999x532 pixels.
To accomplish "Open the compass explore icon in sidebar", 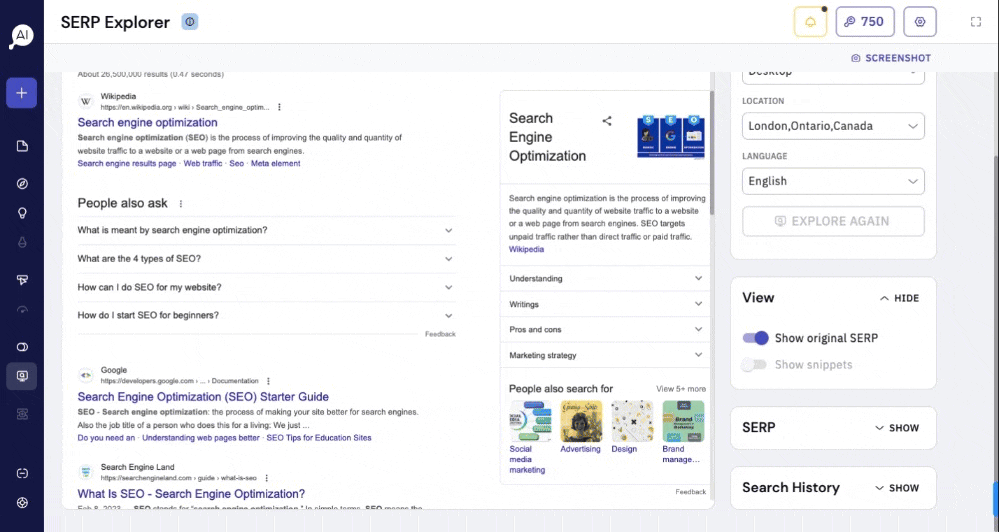I will 22,183.
